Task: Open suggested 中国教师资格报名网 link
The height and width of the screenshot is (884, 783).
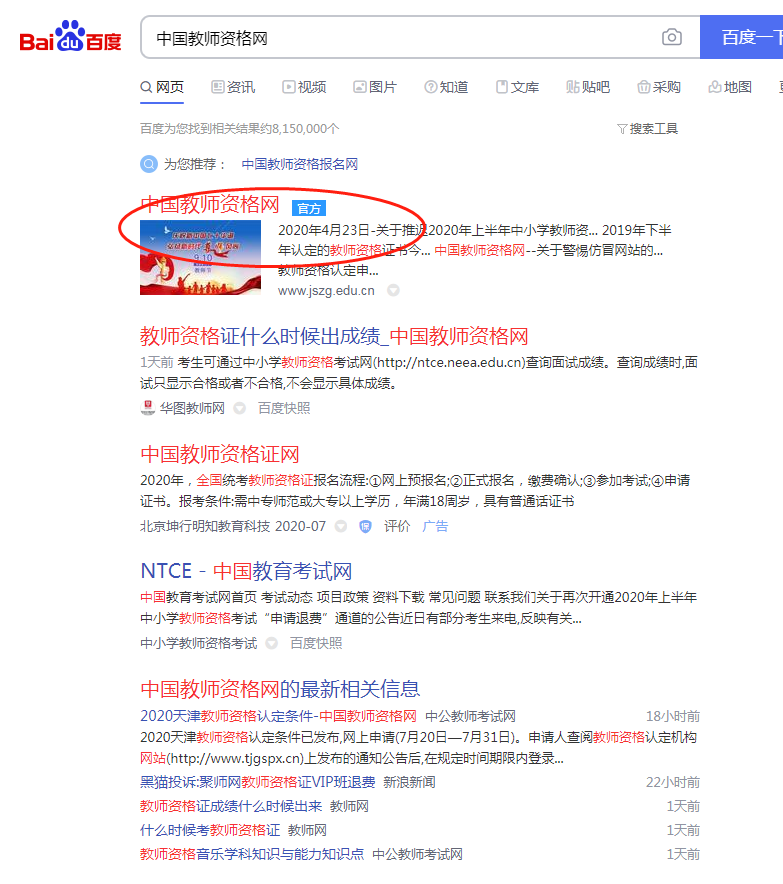Action: tap(300, 164)
